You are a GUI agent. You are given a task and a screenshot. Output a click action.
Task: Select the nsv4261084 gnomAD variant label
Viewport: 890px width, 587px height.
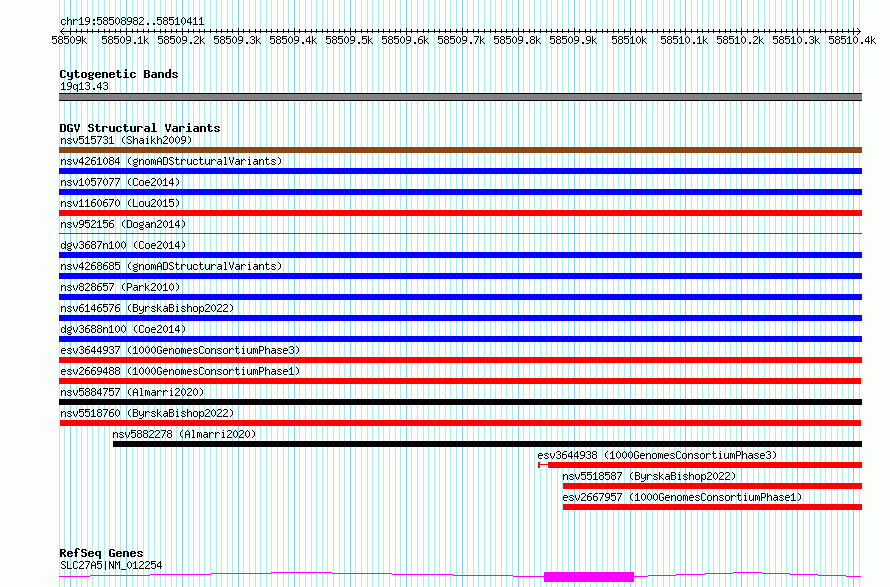(x=171, y=161)
